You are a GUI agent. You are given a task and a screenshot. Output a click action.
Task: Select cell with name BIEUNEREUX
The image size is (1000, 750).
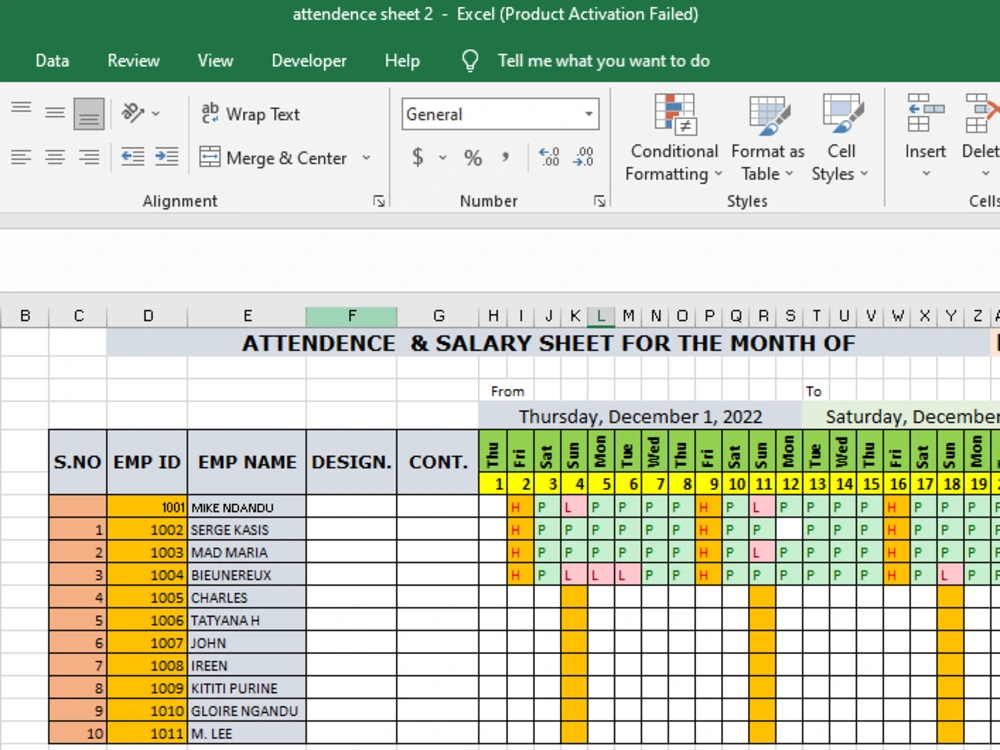click(247, 575)
